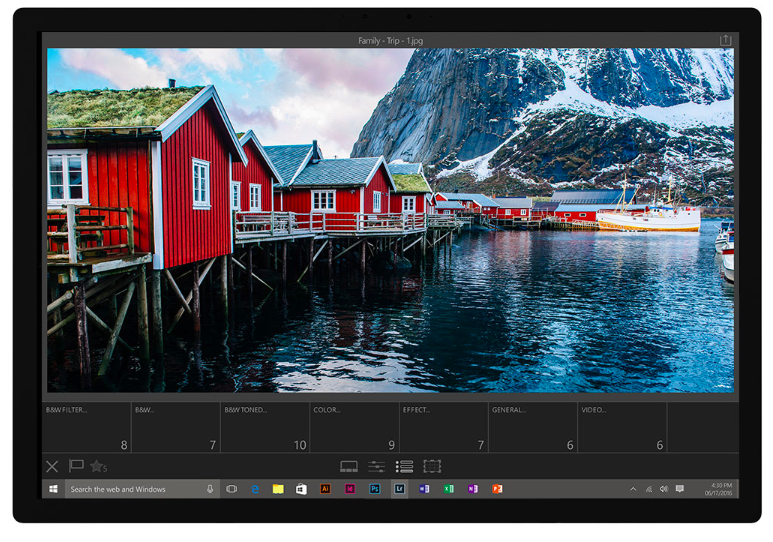The width and height of the screenshot is (773, 542).
Task: Open the share icon beside the Family - Trip - 1.jpg title
Action: tap(725, 40)
